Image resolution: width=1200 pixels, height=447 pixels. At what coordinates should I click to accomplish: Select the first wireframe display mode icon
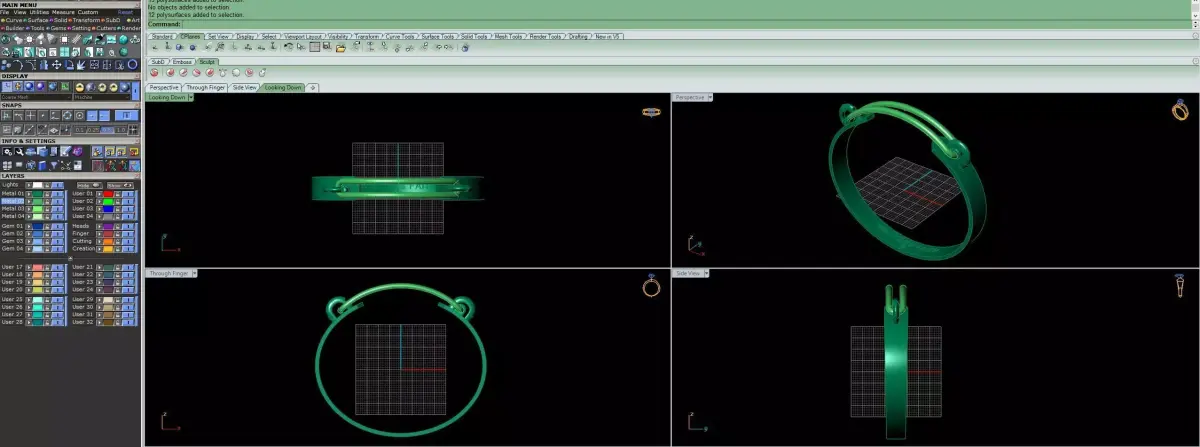(7, 87)
